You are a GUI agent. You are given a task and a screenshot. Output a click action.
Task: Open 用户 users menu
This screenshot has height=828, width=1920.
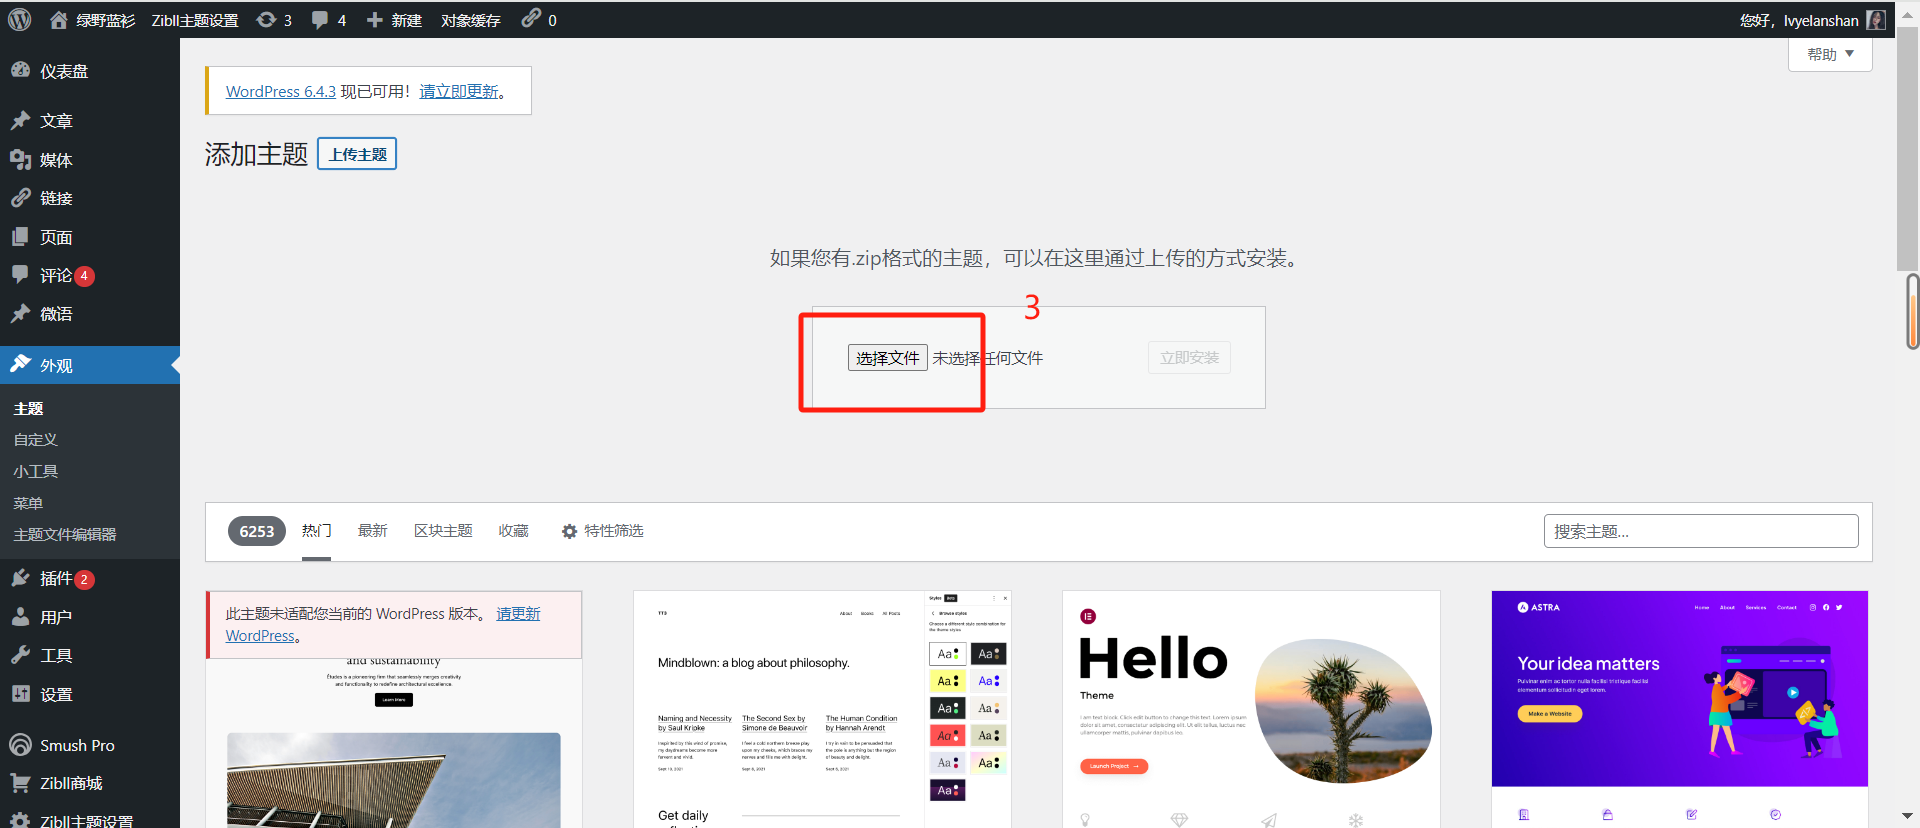point(56,617)
